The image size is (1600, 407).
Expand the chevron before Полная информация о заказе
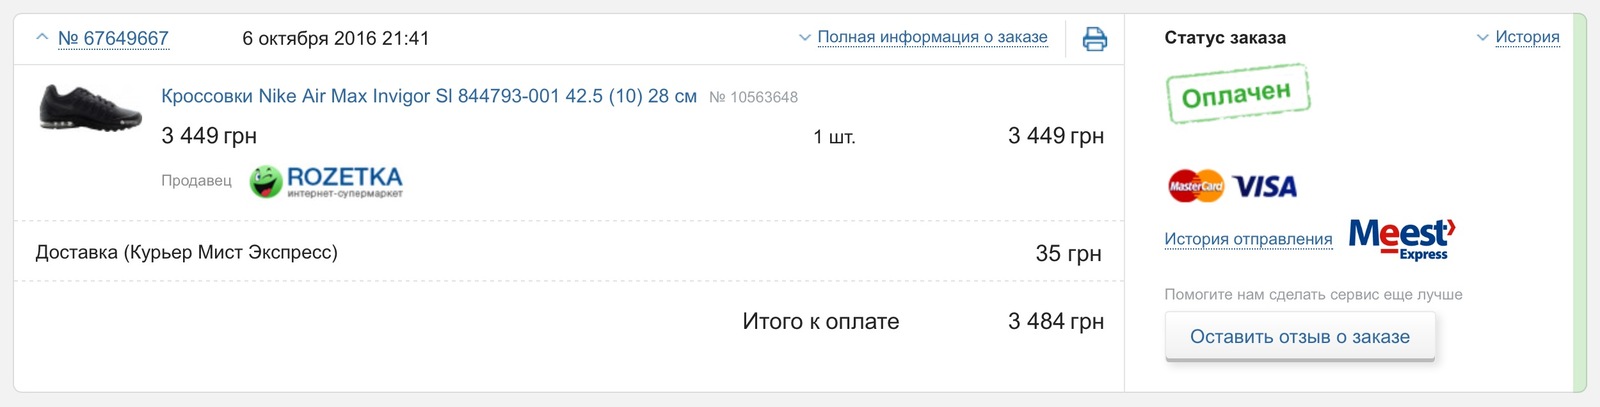coord(804,38)
